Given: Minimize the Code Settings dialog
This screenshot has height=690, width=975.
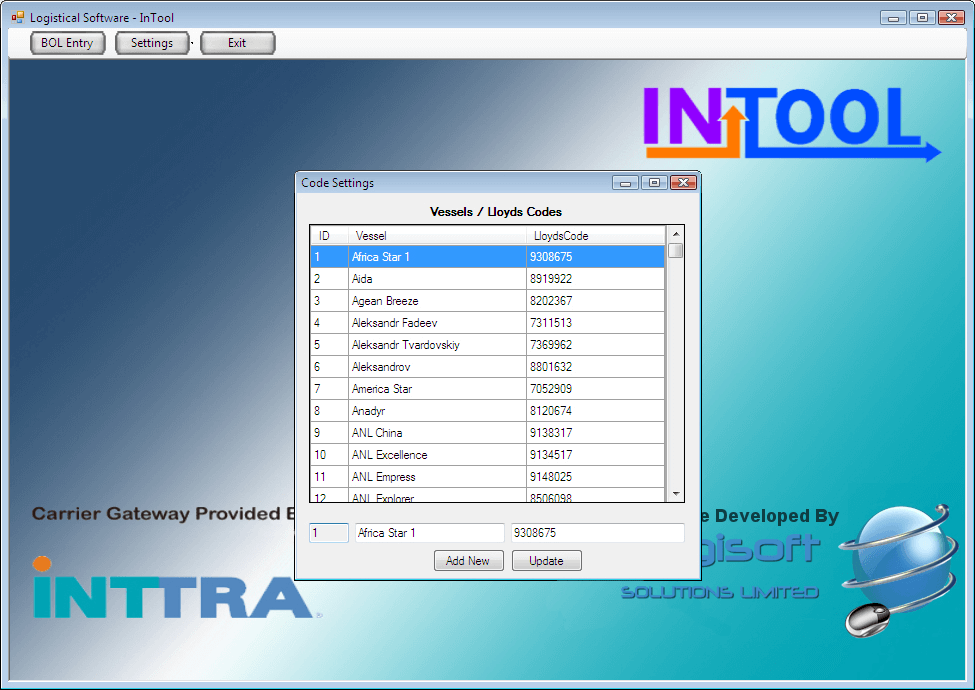Looking at the screenshot, I should click(625, 183).
